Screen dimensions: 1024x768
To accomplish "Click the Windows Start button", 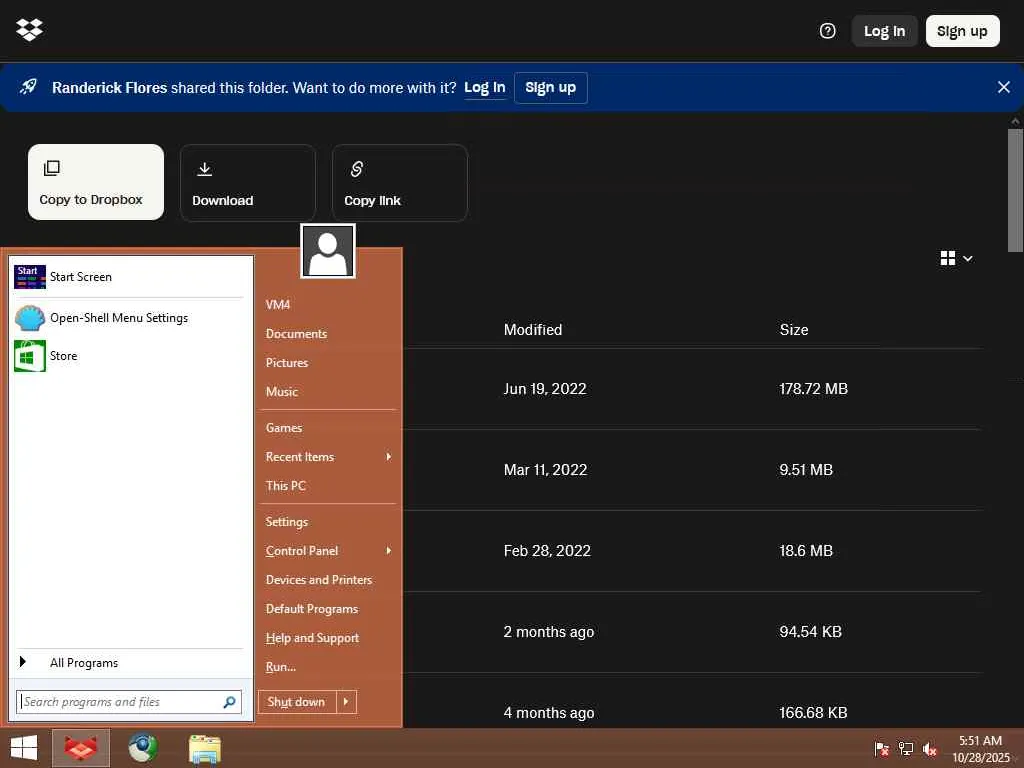I will pyautogui.click(x=24, y=748).
